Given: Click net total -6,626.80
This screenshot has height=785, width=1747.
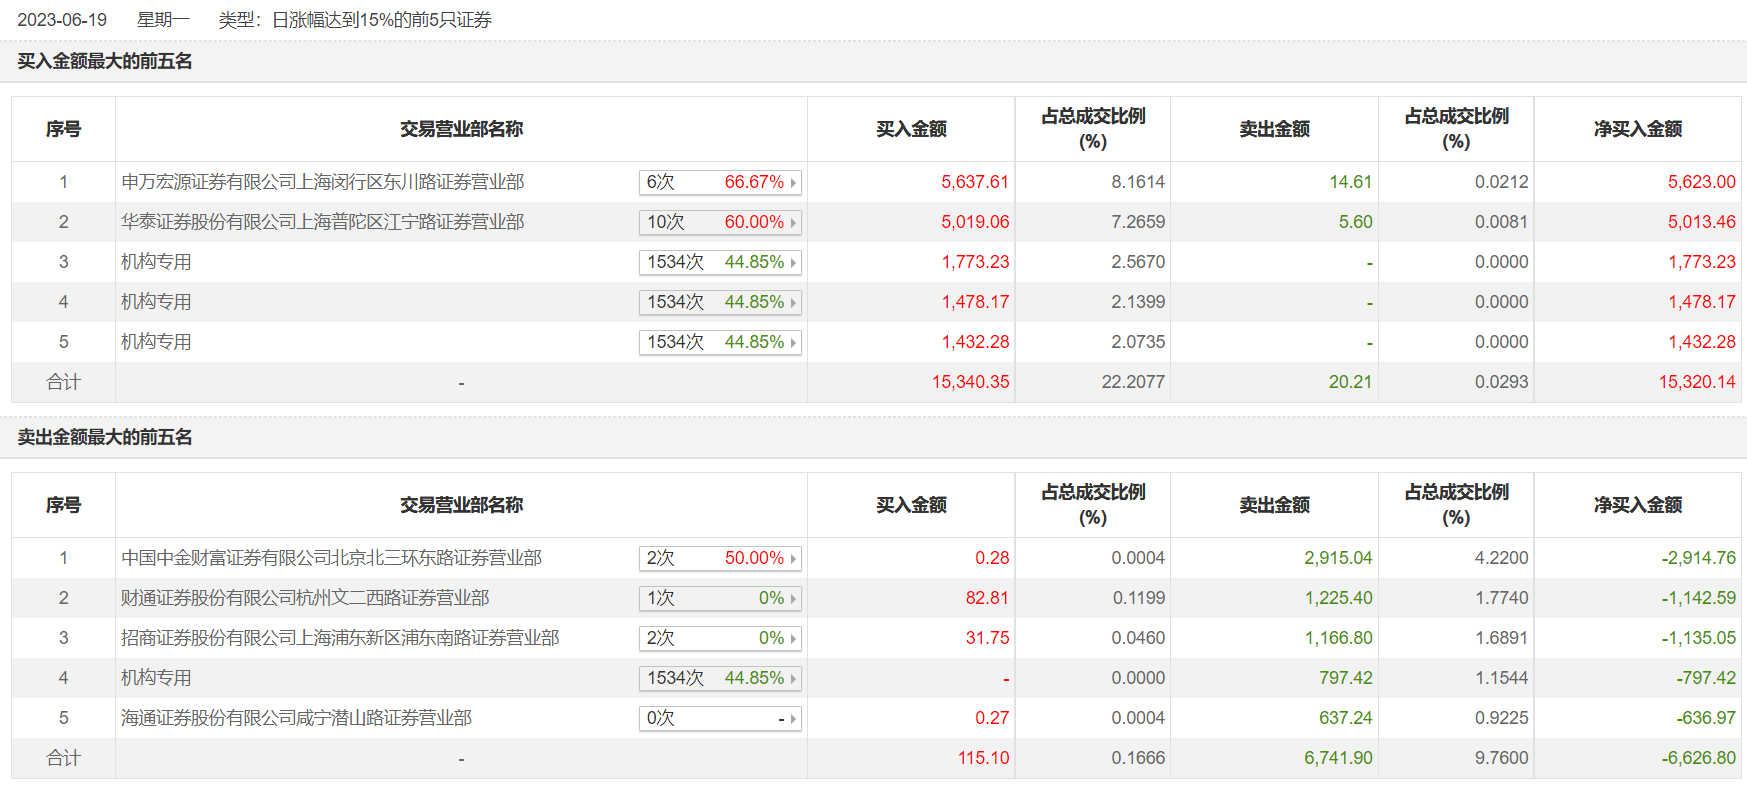Looking at the screenshot, I should [x=1699, y=758].
